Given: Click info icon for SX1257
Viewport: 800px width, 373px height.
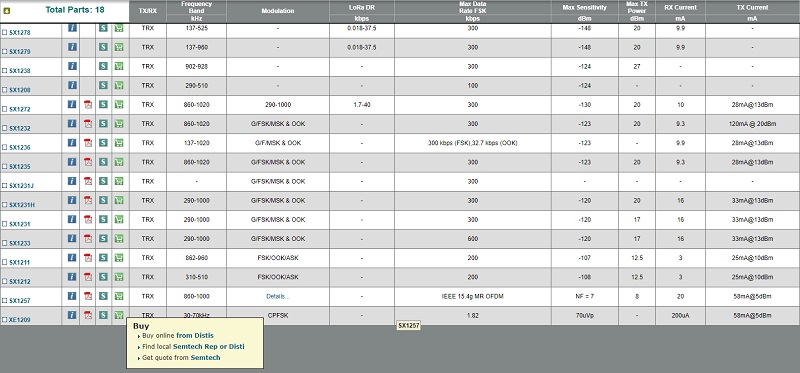Looking at the screenshot, I should click(x=72, y=296).
